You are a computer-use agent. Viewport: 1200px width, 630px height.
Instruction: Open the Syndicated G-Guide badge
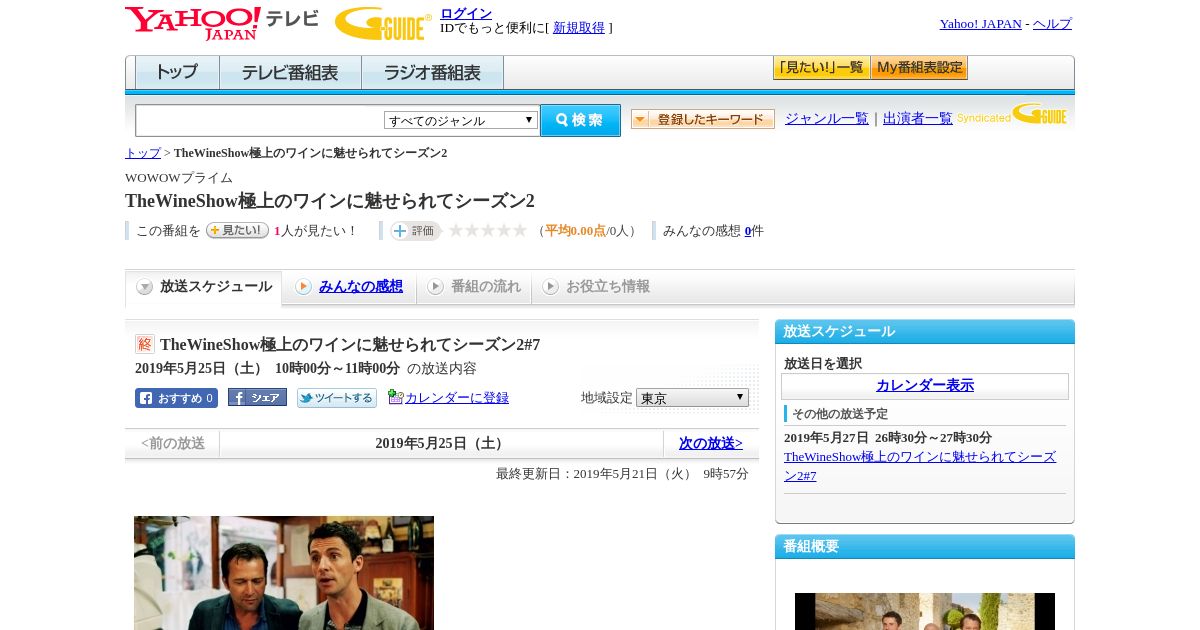point(1012,114)
